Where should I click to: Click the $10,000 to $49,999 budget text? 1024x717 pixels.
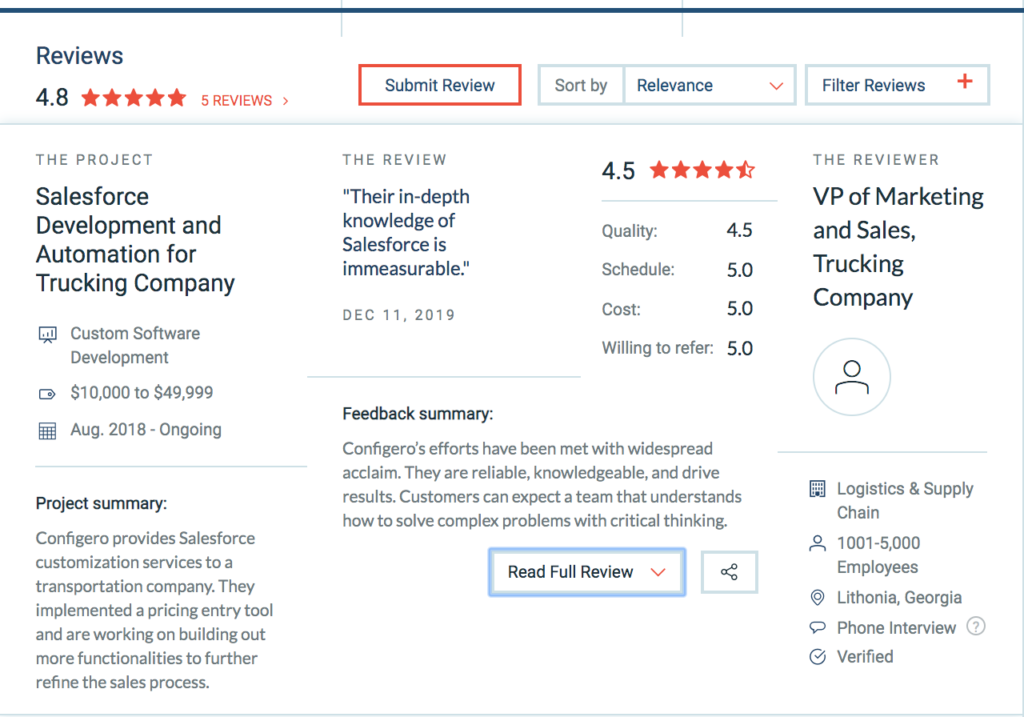[142, 392]
